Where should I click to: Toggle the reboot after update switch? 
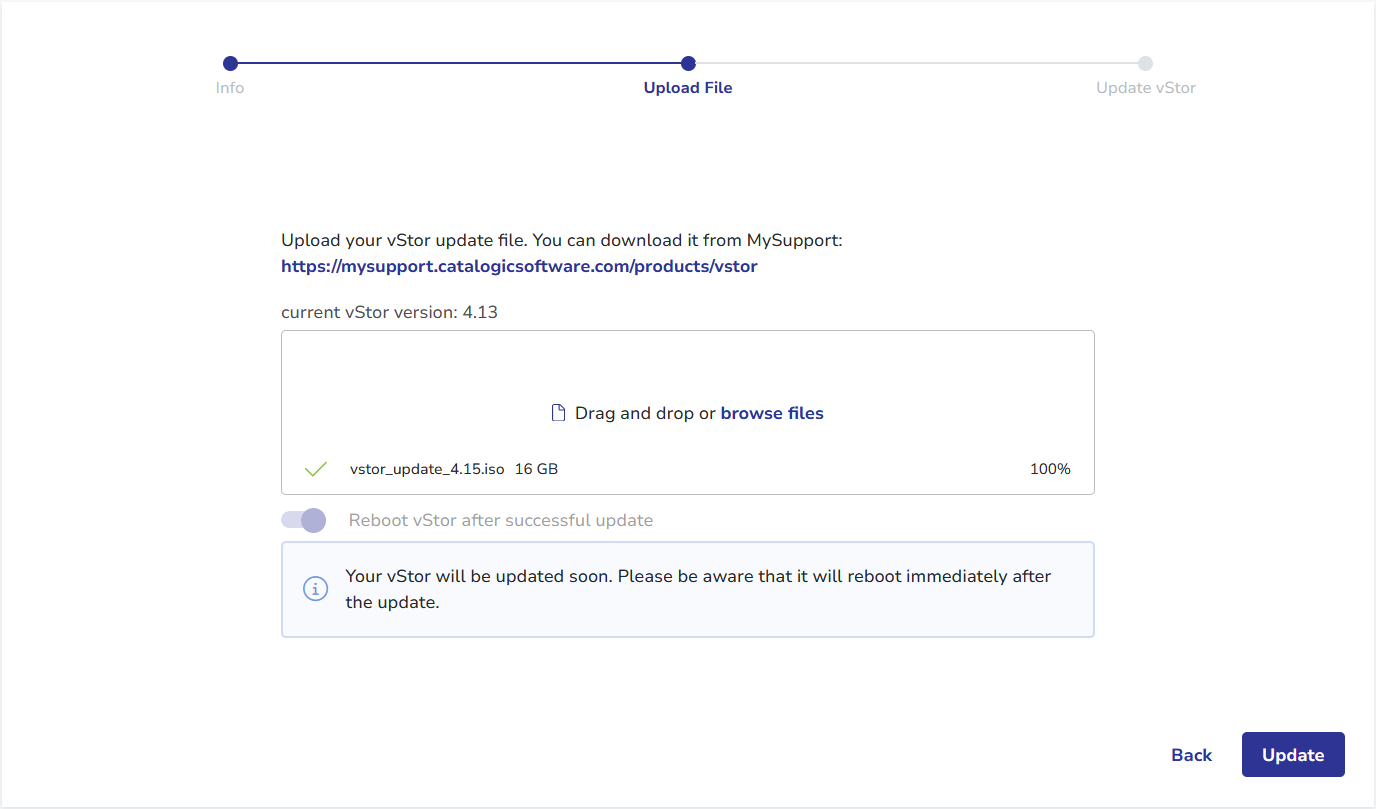[x=304, y=520]
